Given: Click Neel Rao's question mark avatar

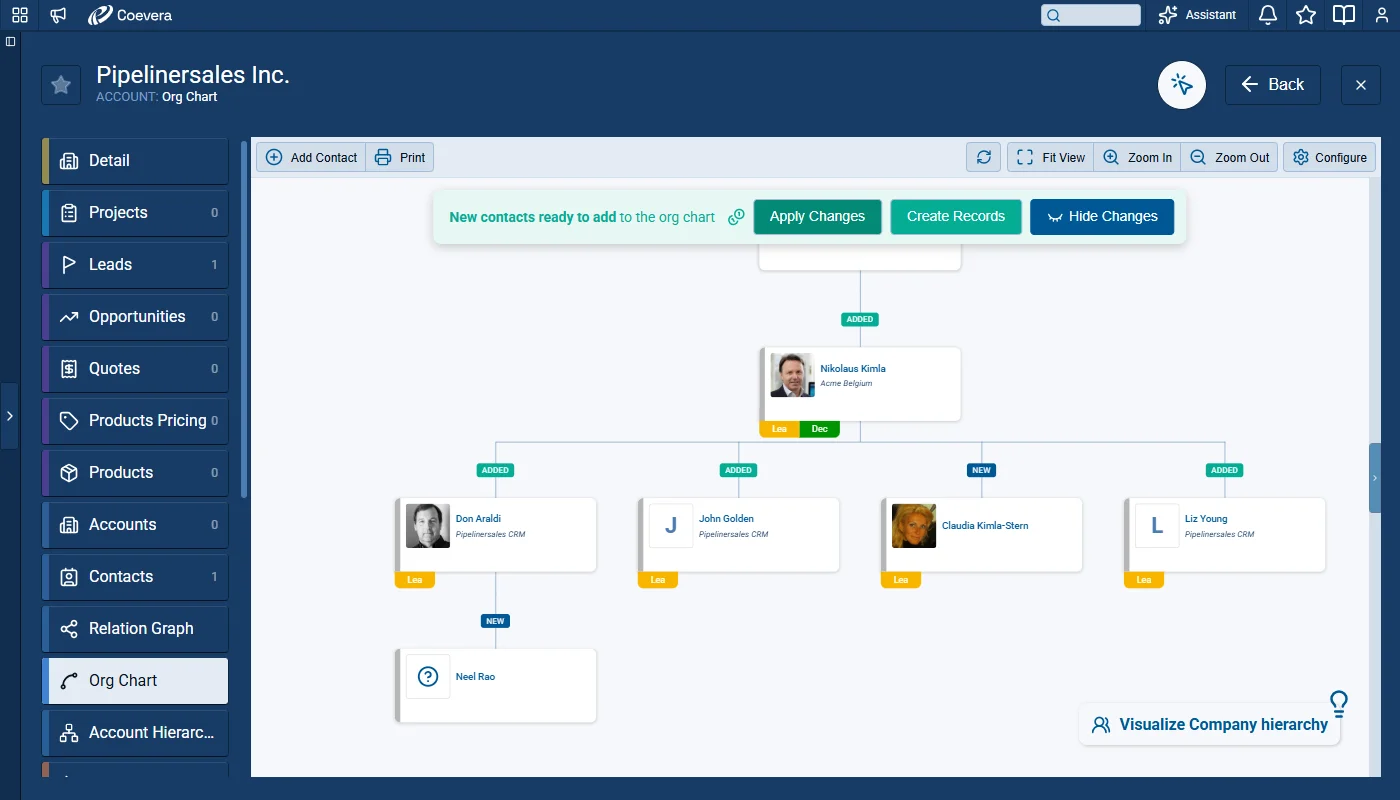Looking at the screenshot, I should [428, 677].
